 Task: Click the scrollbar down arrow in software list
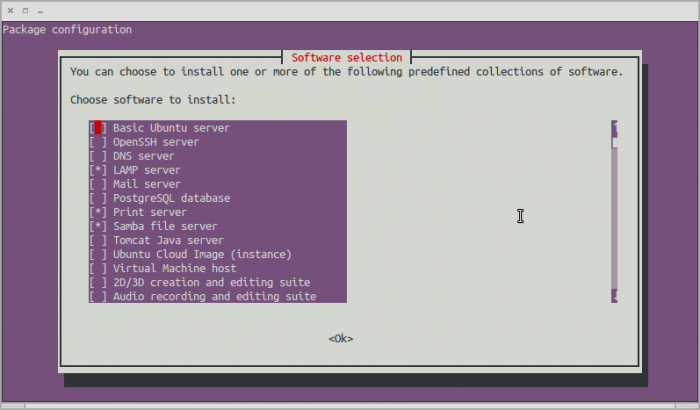click(x=615, y=296)
